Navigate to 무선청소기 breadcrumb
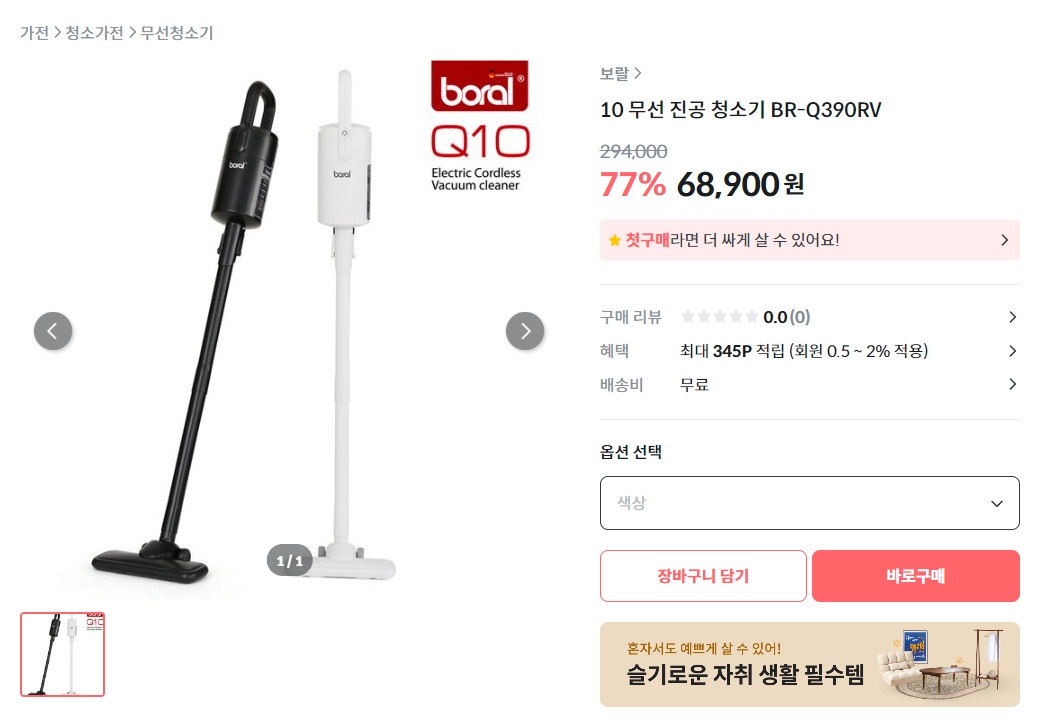1049x726 pixels. tap(177, 33)
